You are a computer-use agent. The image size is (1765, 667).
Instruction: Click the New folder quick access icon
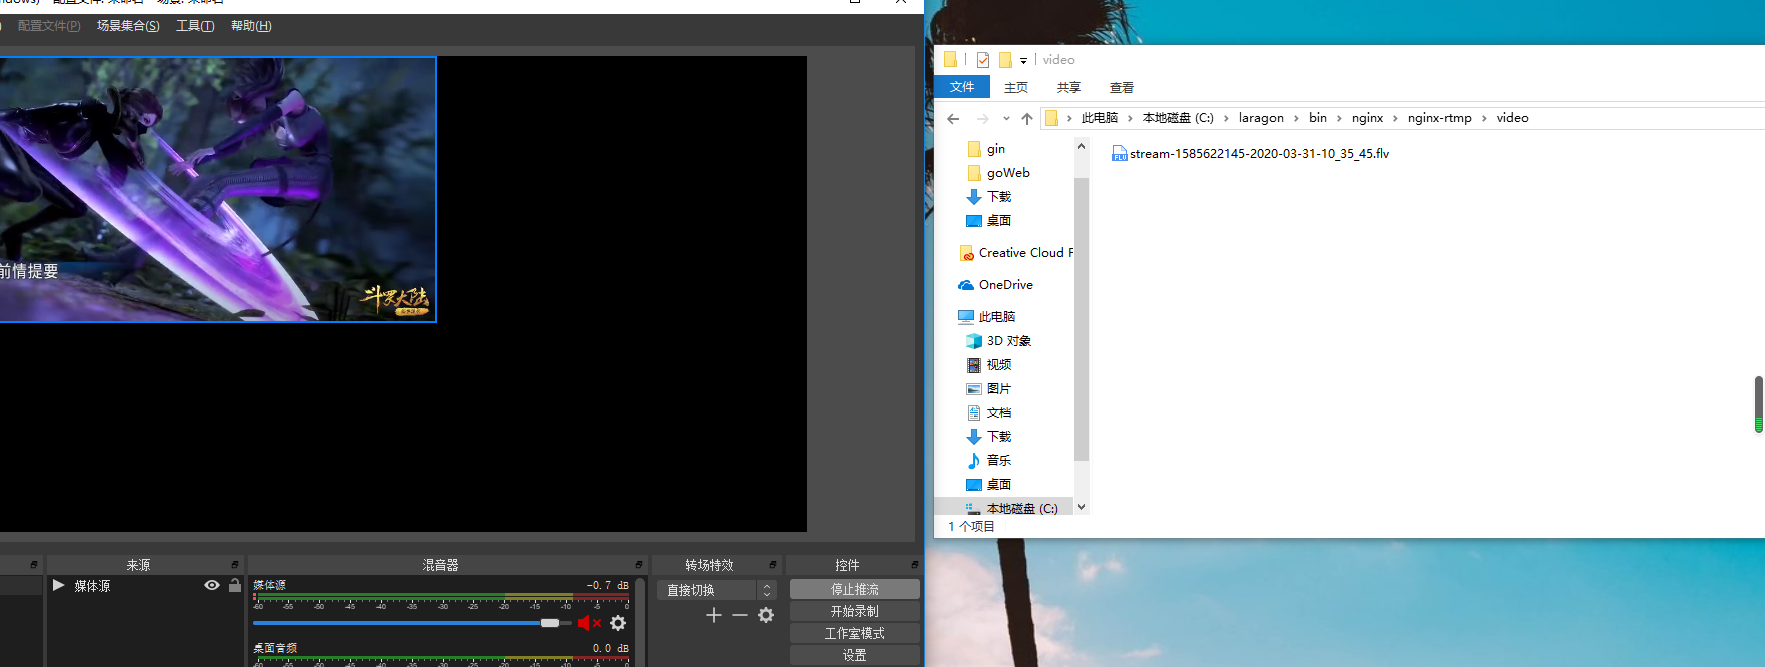[1006, 60]
